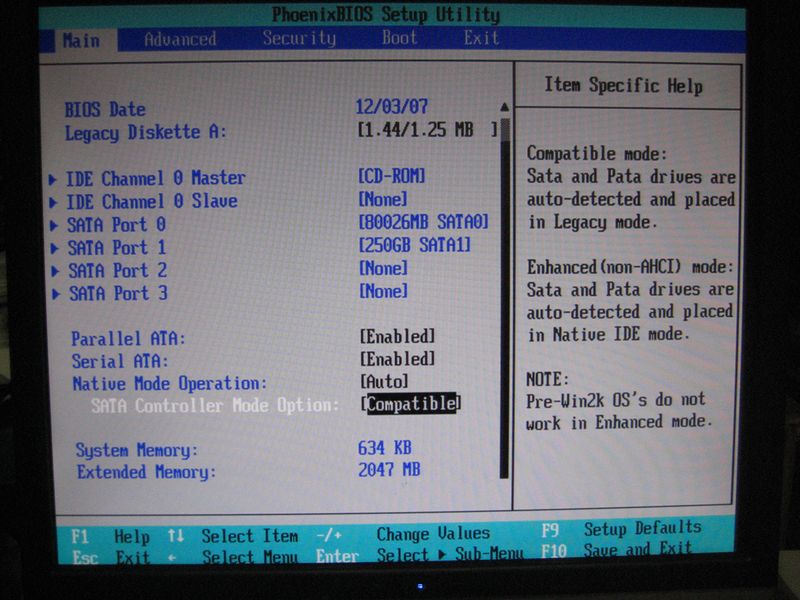Click the Parallel ATA label
800x600 pixels.
(x=128, y=339)
